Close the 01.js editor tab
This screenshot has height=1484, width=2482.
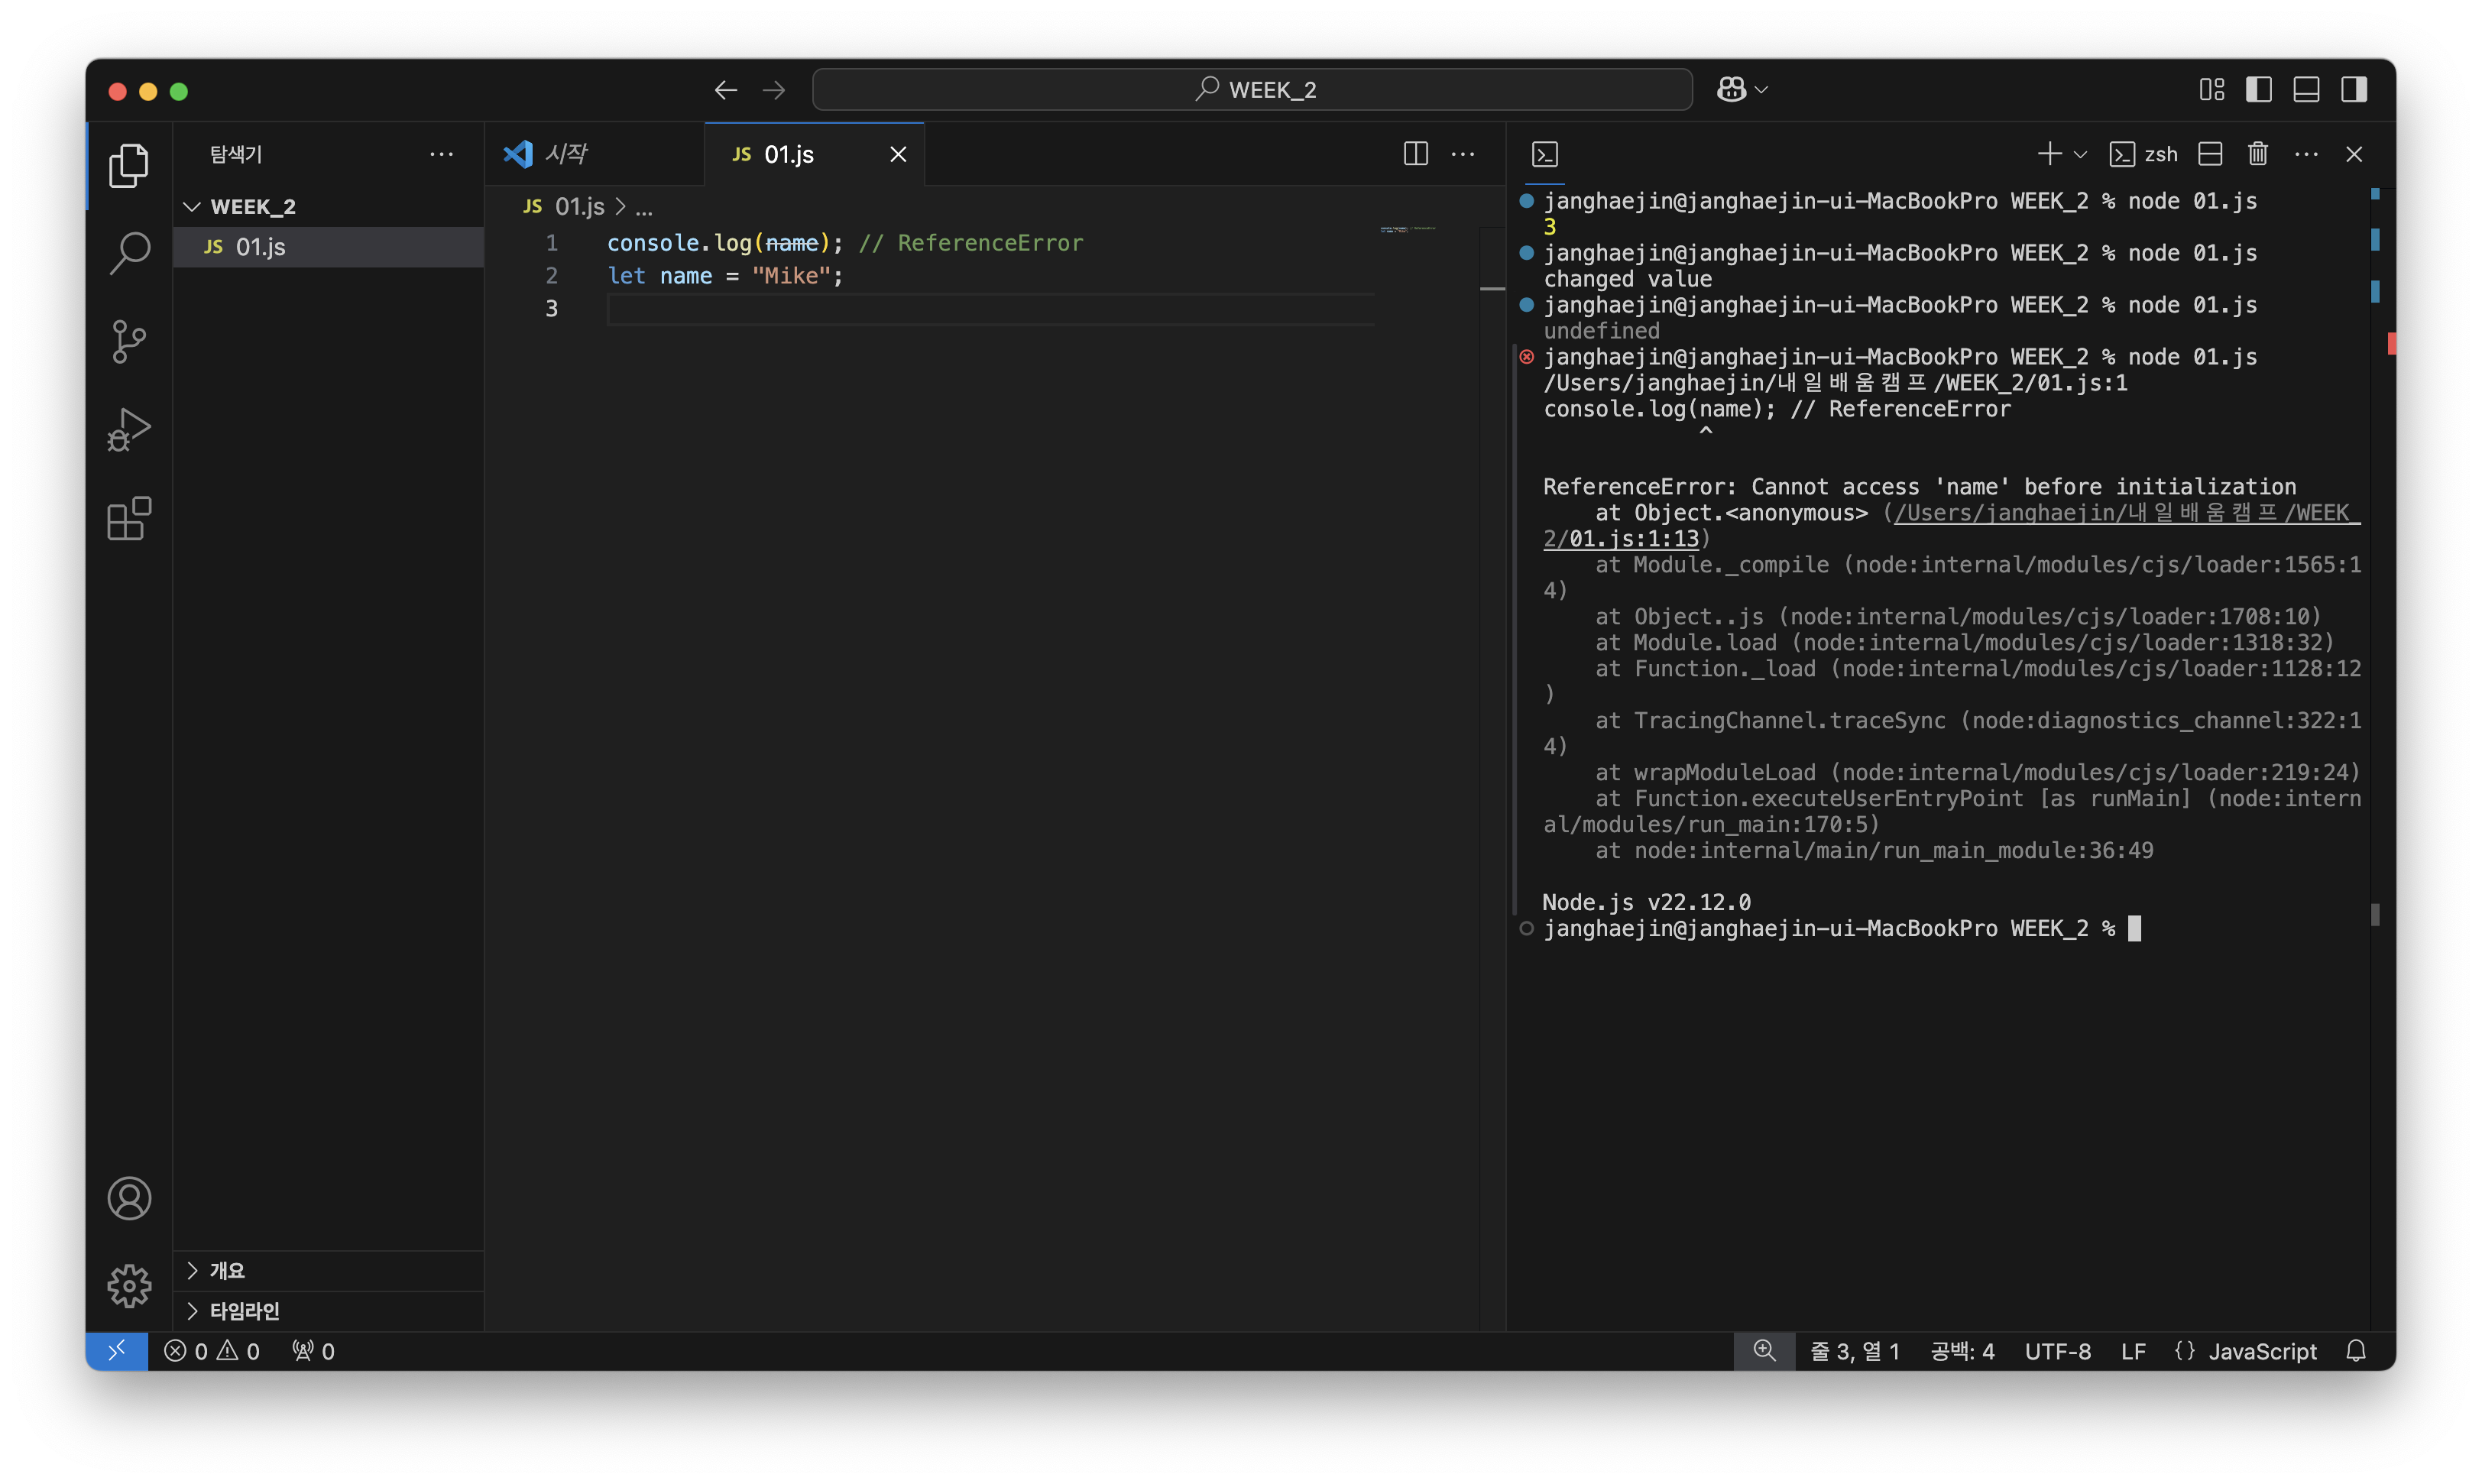(898, 154)
